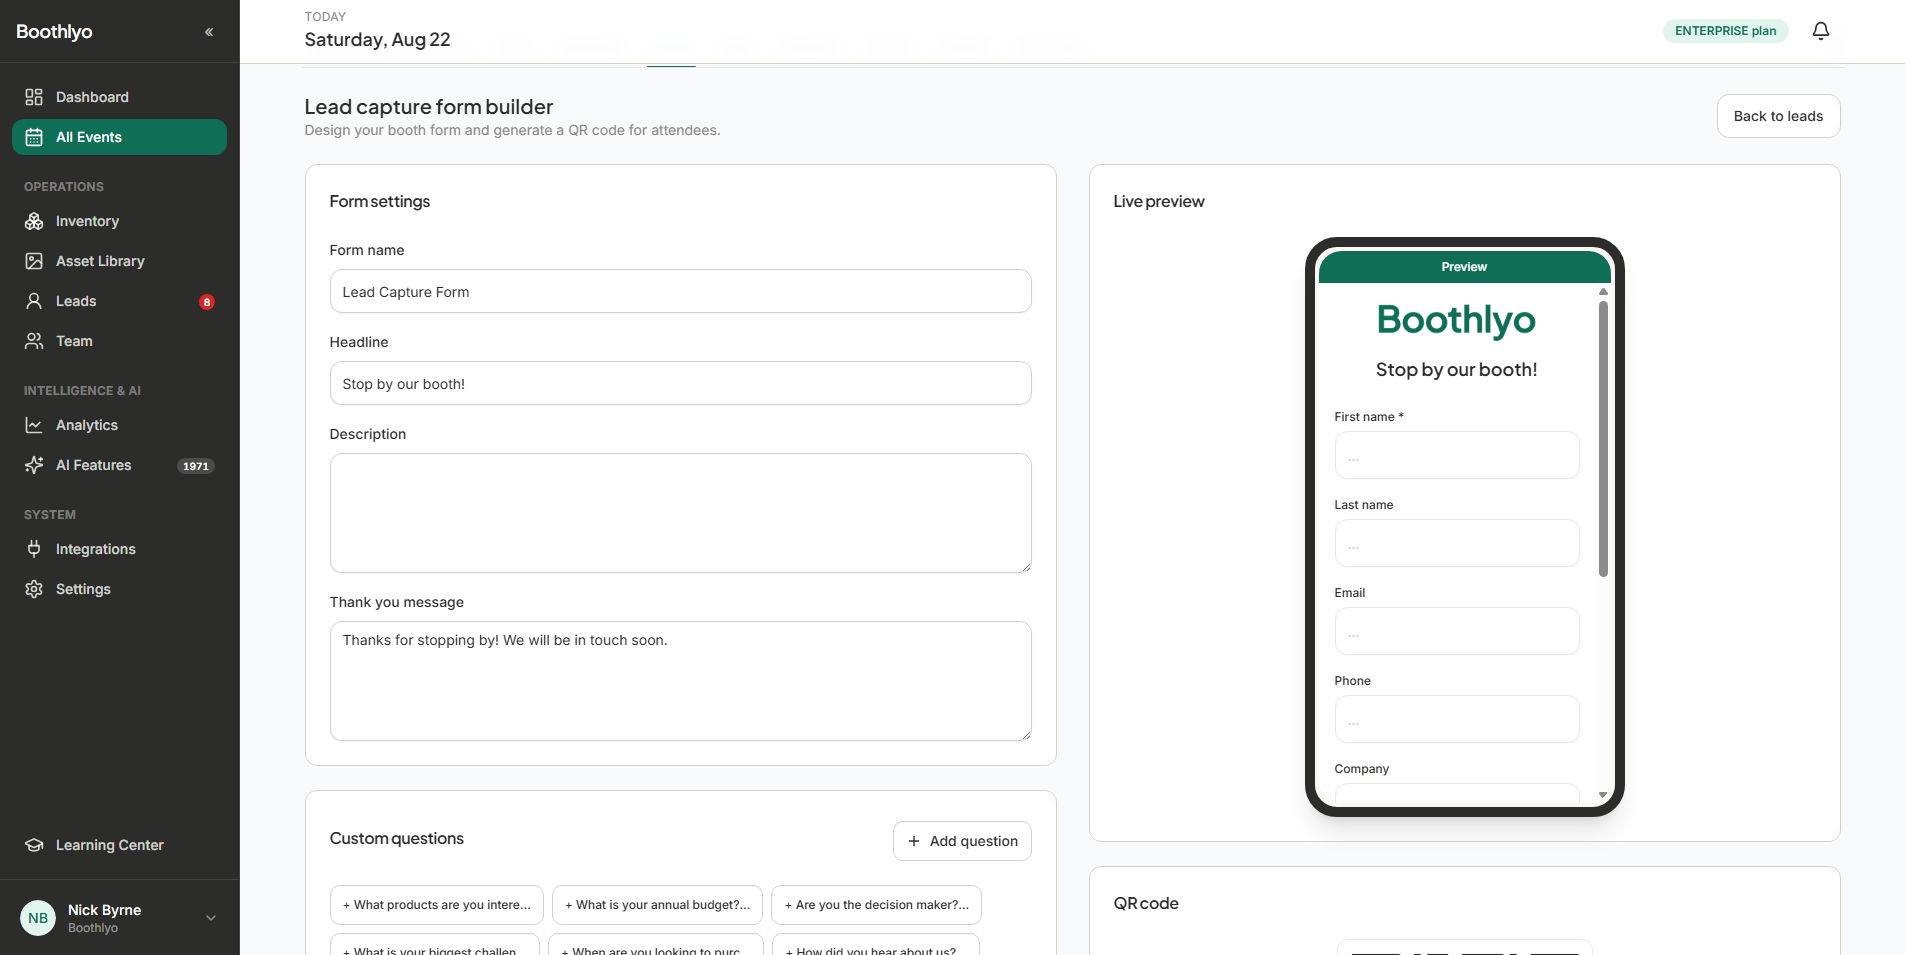1905x955 pixels.
Task: Click the AI Features 1971 count badge
Action: tap(196, 466)
